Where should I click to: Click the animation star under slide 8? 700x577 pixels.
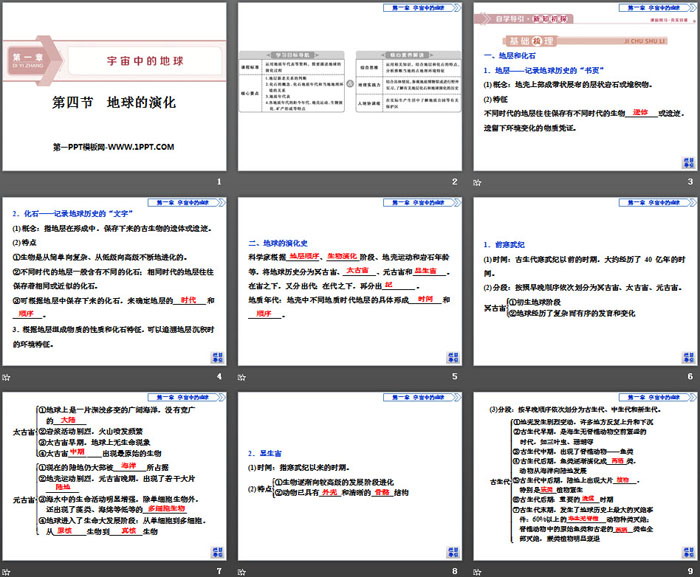pos(241,571)
